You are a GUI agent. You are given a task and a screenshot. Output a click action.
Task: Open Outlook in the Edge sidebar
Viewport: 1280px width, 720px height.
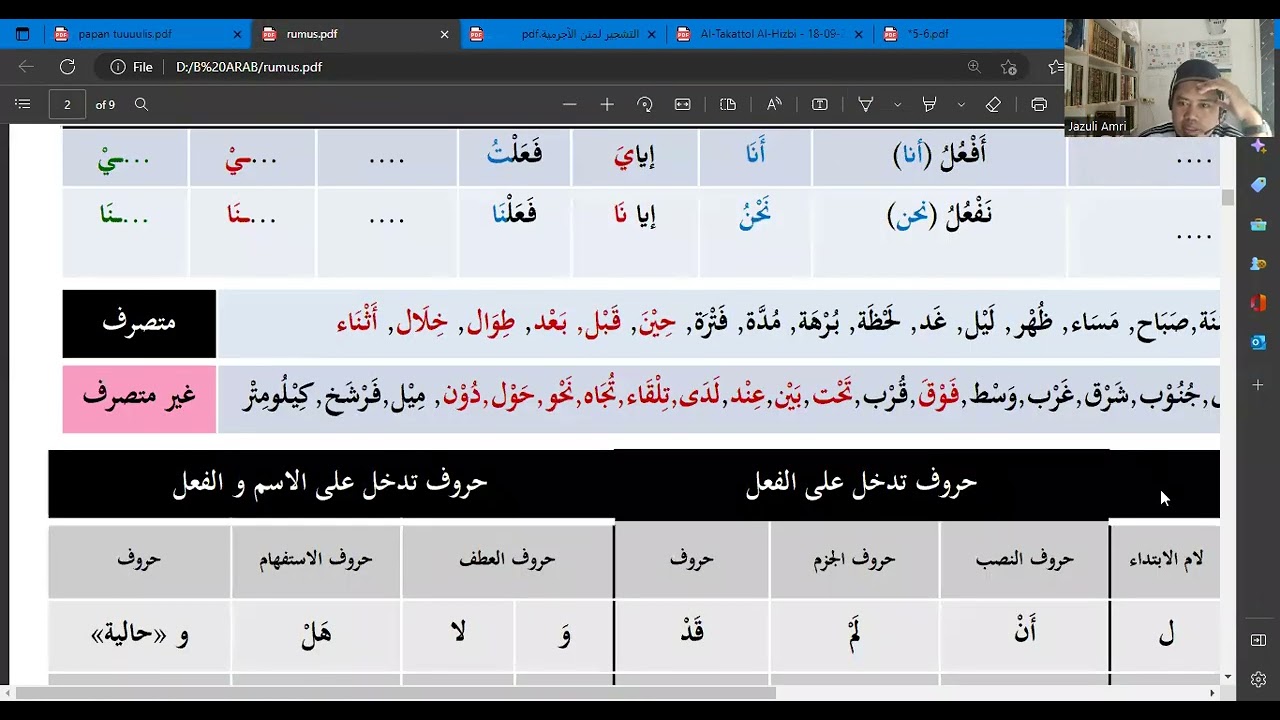[1258, 342]
